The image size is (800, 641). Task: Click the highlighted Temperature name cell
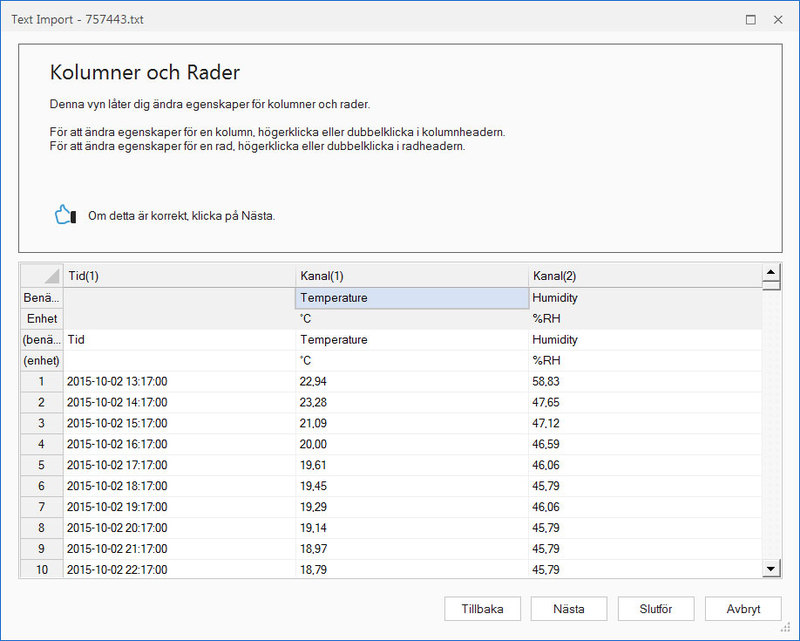(412, 298)
